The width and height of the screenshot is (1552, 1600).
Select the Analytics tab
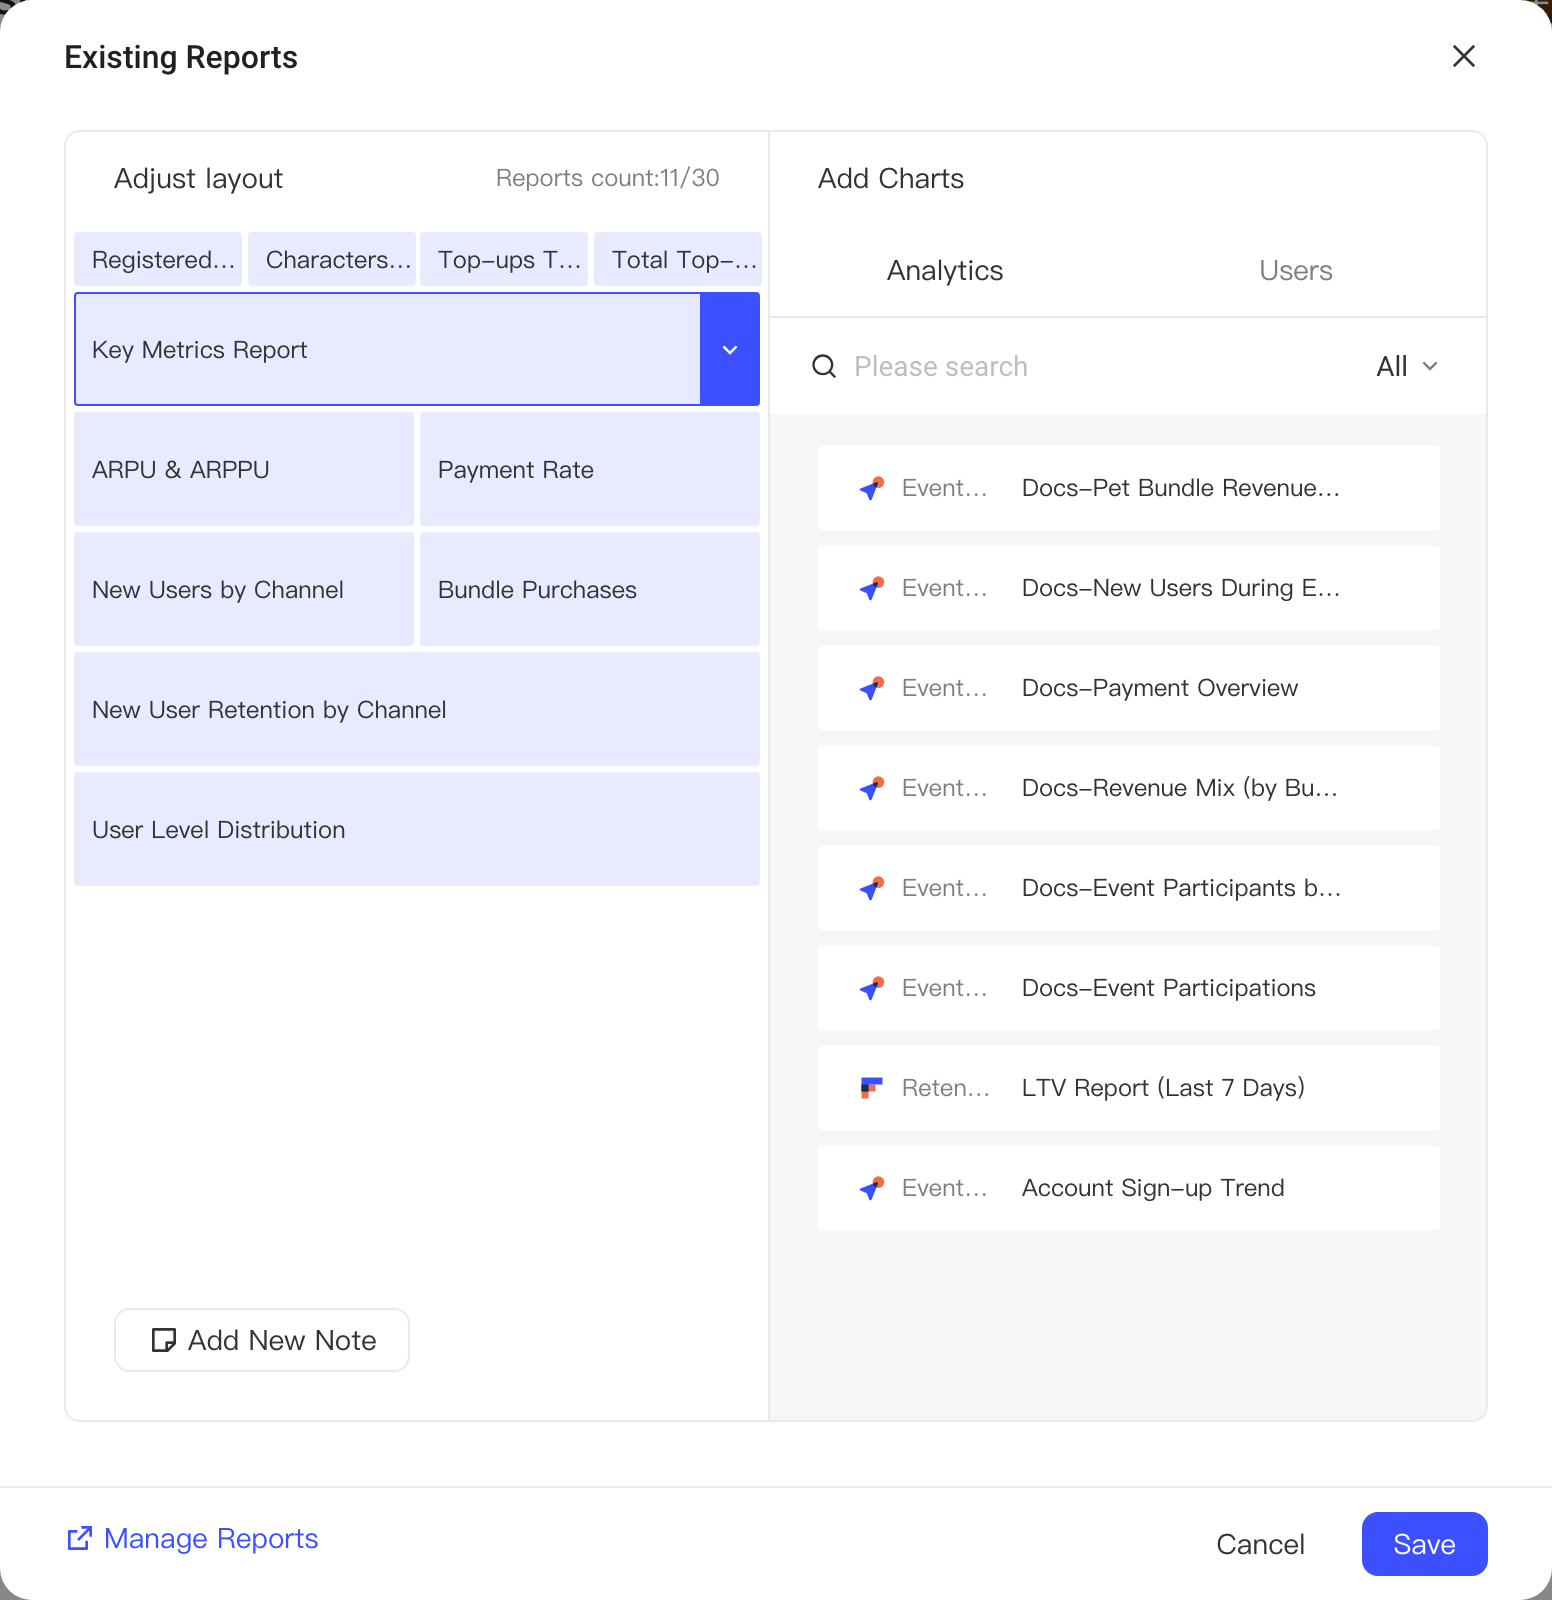pyautogui.click(x=945, y=271)
